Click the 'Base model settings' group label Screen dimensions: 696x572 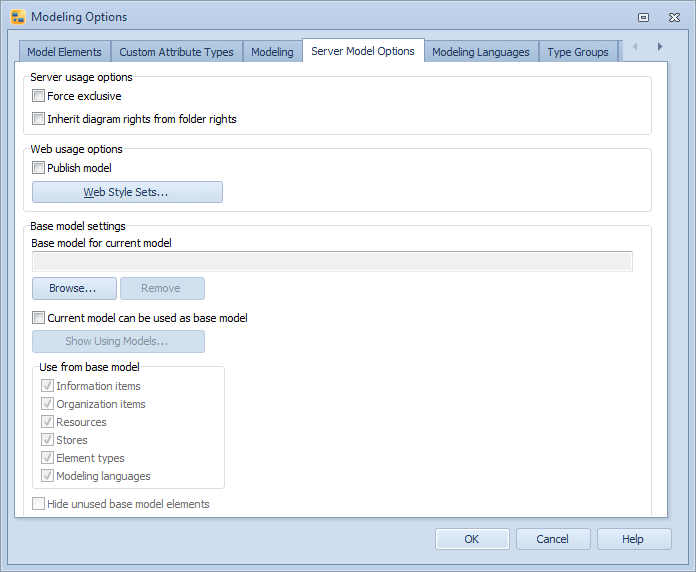tap(78, 226)
